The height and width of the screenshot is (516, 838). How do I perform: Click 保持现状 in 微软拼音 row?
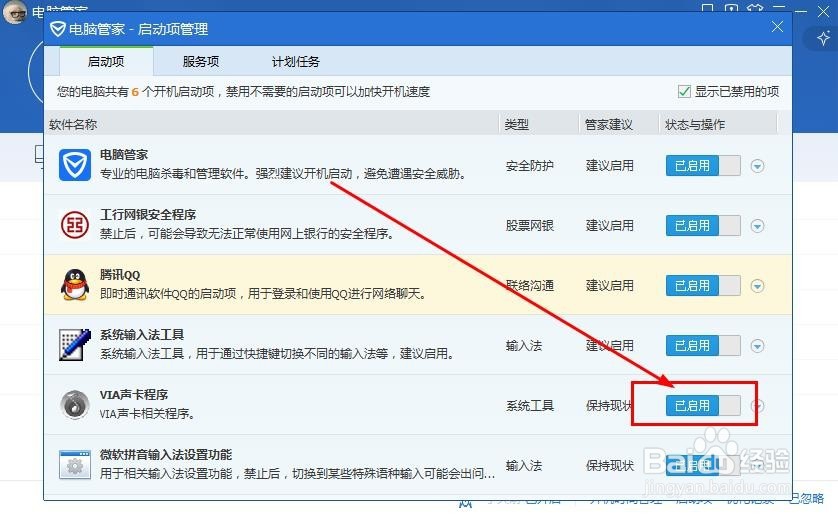pyautogui.click(x=609, y=465)
